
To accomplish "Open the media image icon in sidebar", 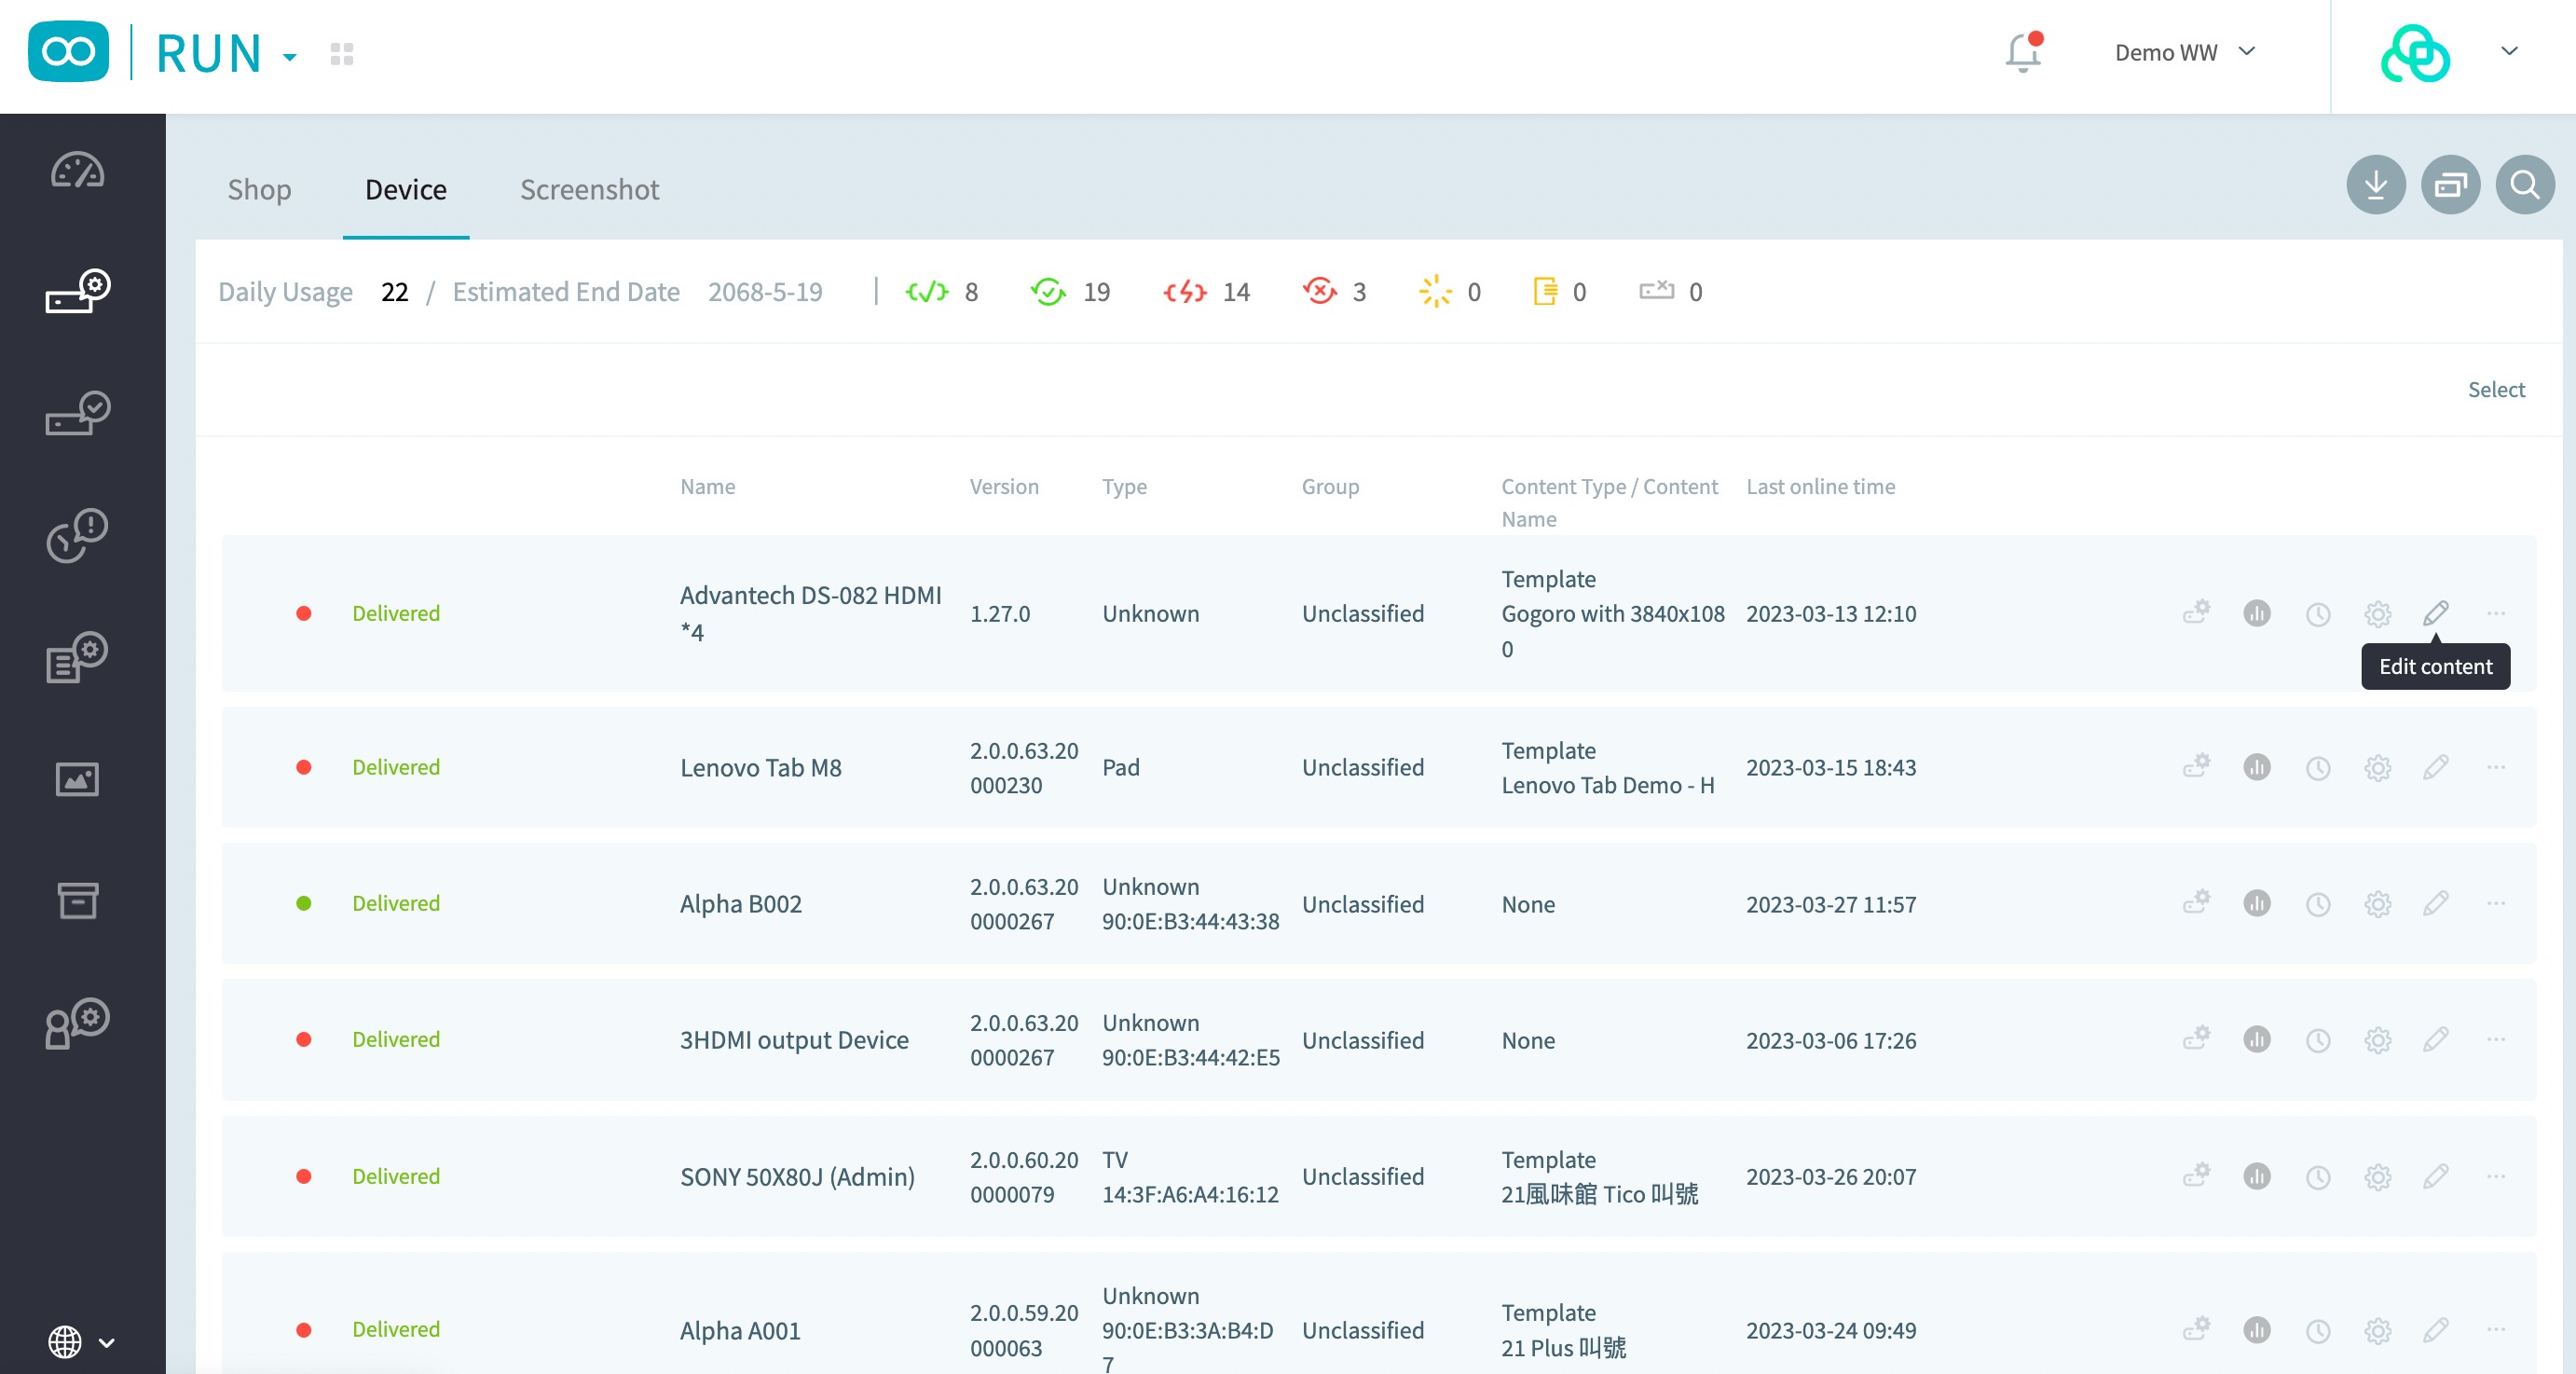I will click(77, 779).
